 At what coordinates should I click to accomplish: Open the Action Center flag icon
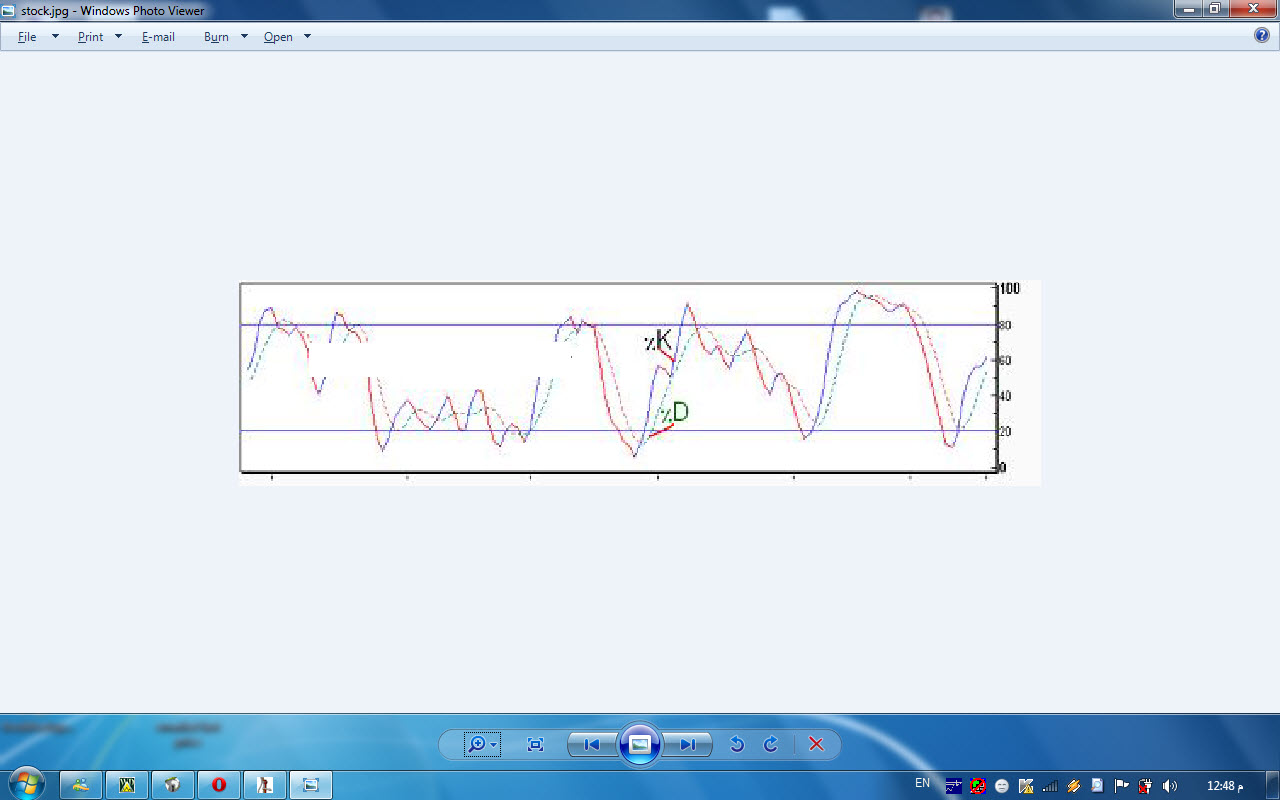pyautogui.click(x=1122, y=786)
